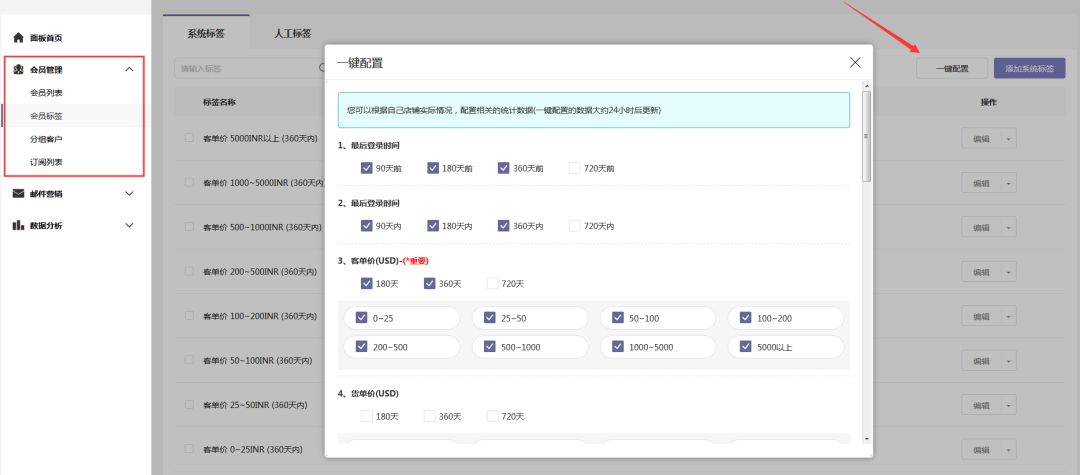Open 会员列表 in the sidebar

point(46,93)
